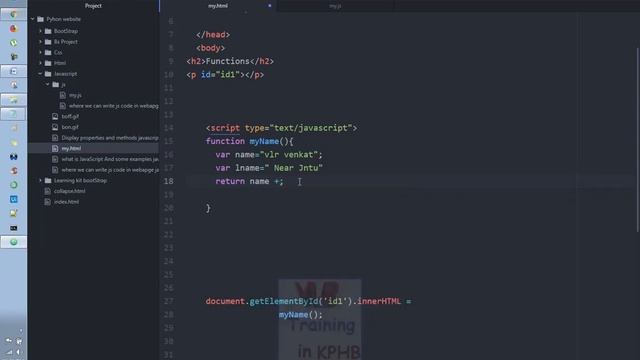640x360 pixels.
Task: Expand the Learning kit bootStrap folder arrow
Action: 40,180
